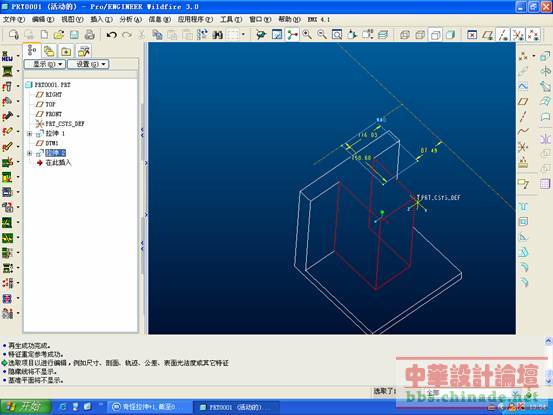Select the DTM1 datum plane item
553x415 pixels.
point(52,143)
